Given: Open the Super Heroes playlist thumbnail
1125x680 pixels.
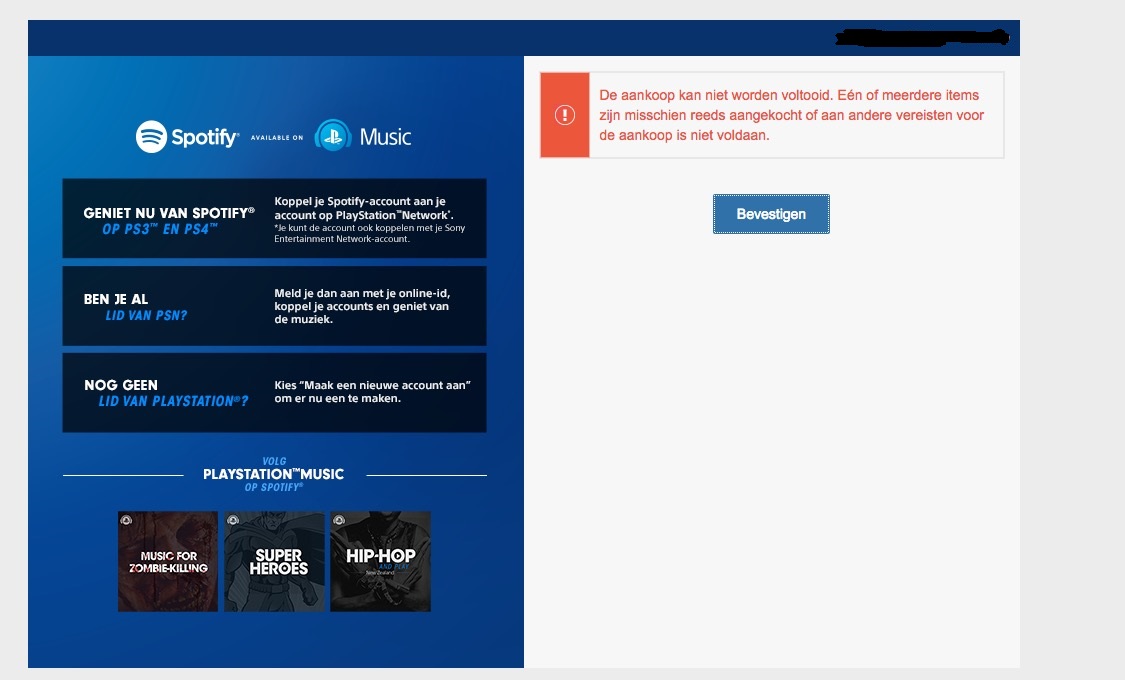Looking at the screenshot, I should click(274, 562).
